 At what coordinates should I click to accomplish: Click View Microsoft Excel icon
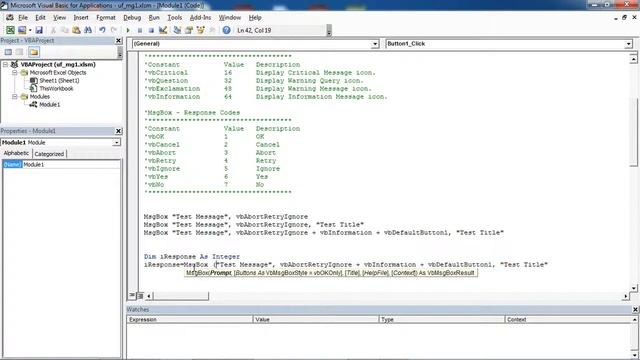10,30
